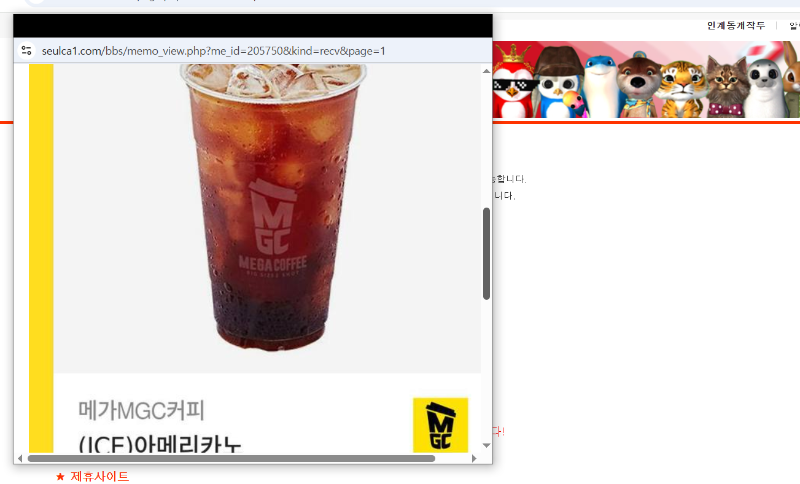Select the 메가MGC커피 brand text
The width and height of the screenshot is (800, 484).
141,411
